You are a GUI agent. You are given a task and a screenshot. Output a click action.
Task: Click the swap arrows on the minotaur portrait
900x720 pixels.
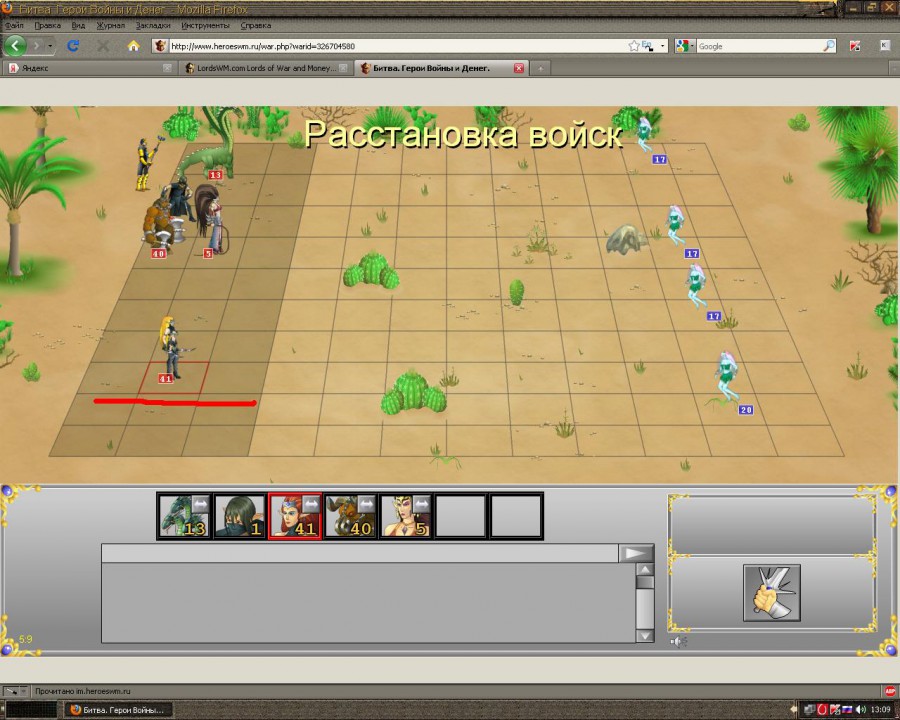click(366, 504)
